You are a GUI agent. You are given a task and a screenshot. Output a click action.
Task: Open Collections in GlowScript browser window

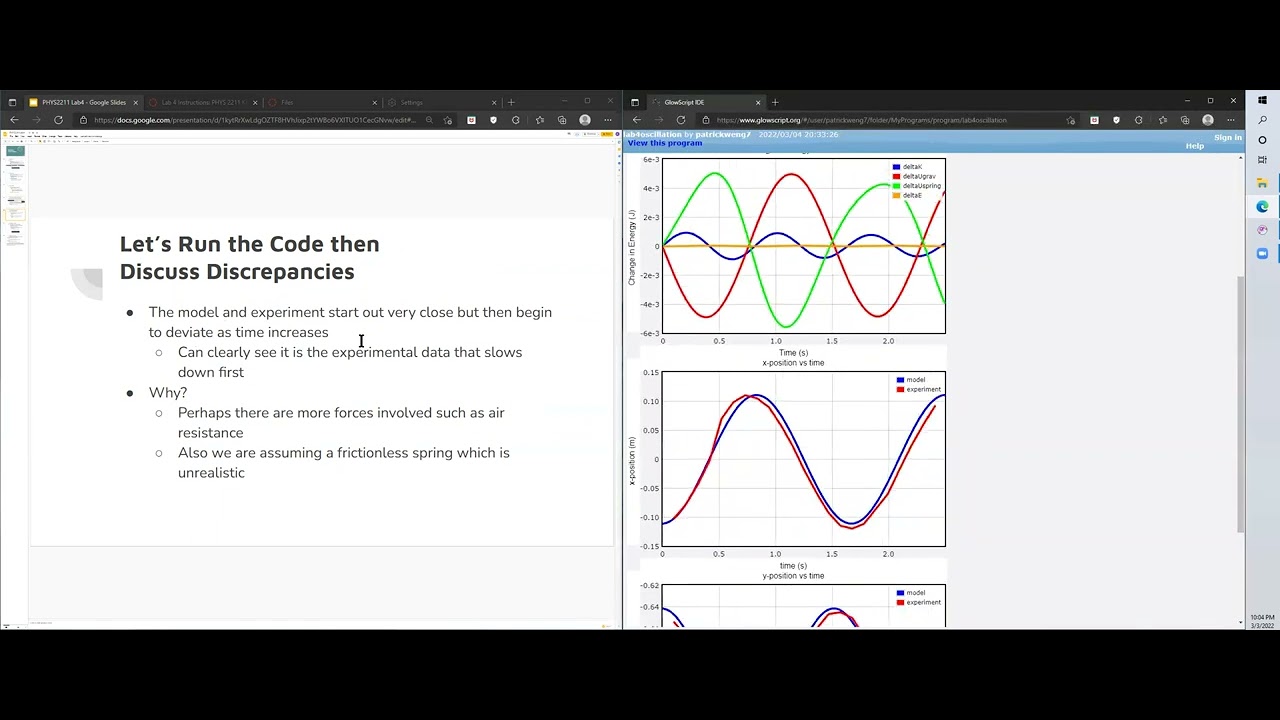(1185, 120)
